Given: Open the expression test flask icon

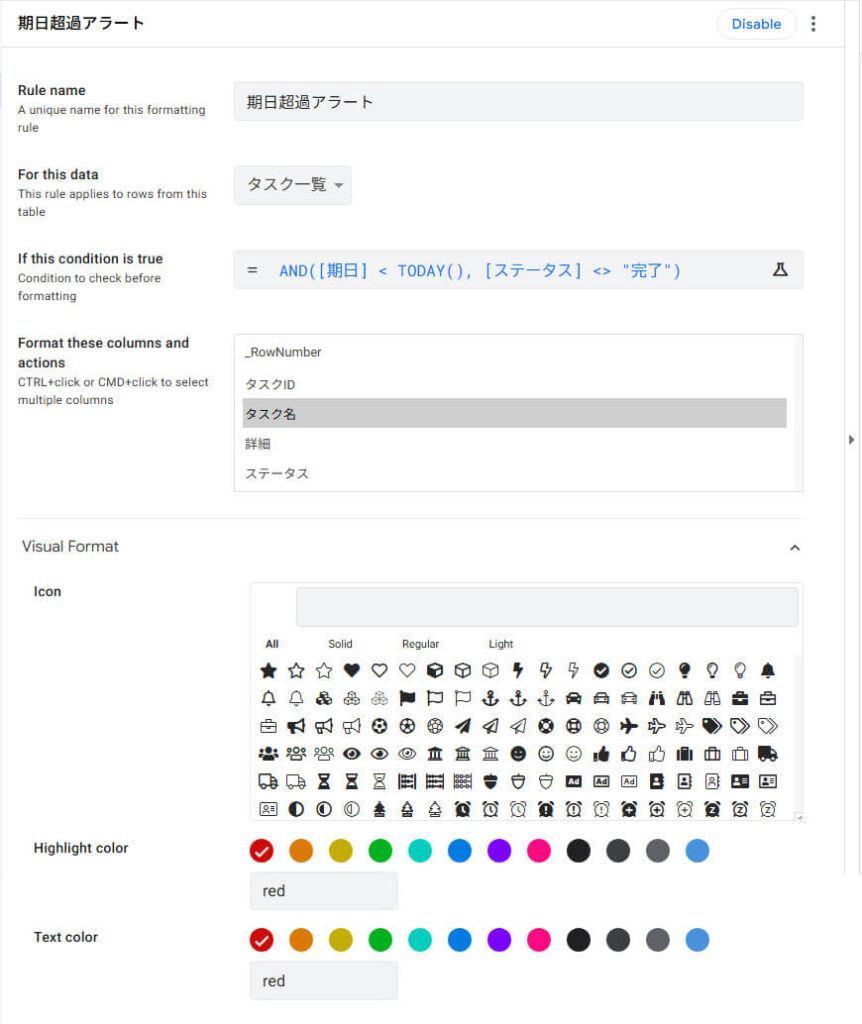Looking at the screenshot, I should 780,270.
